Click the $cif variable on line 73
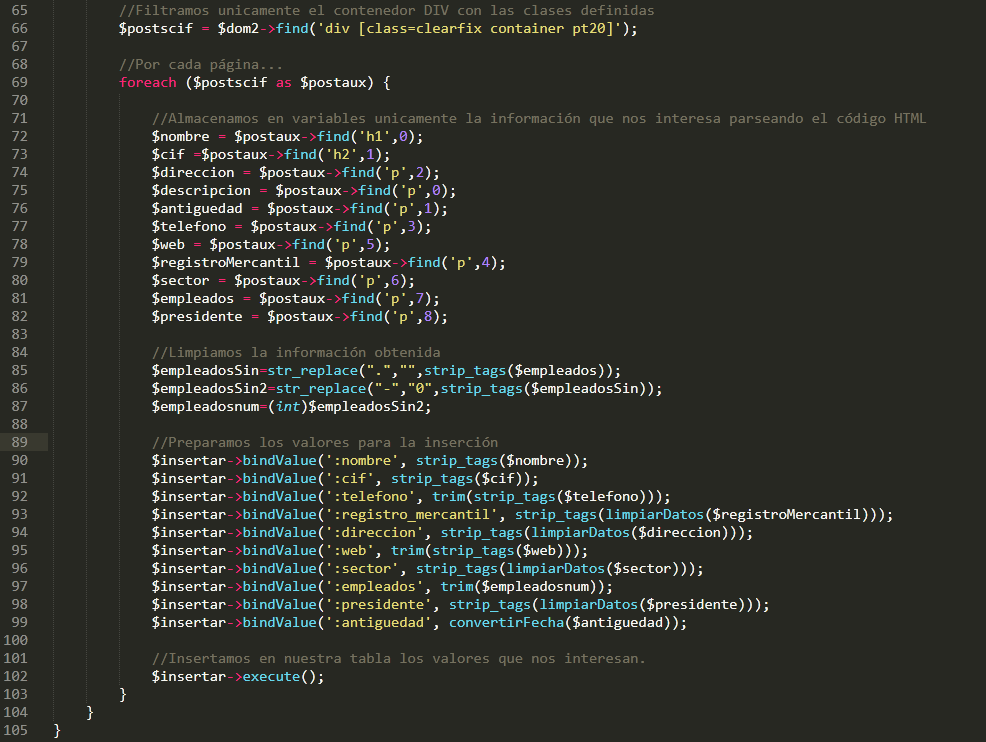Screen dimensions: 986x742 point(168,154)
